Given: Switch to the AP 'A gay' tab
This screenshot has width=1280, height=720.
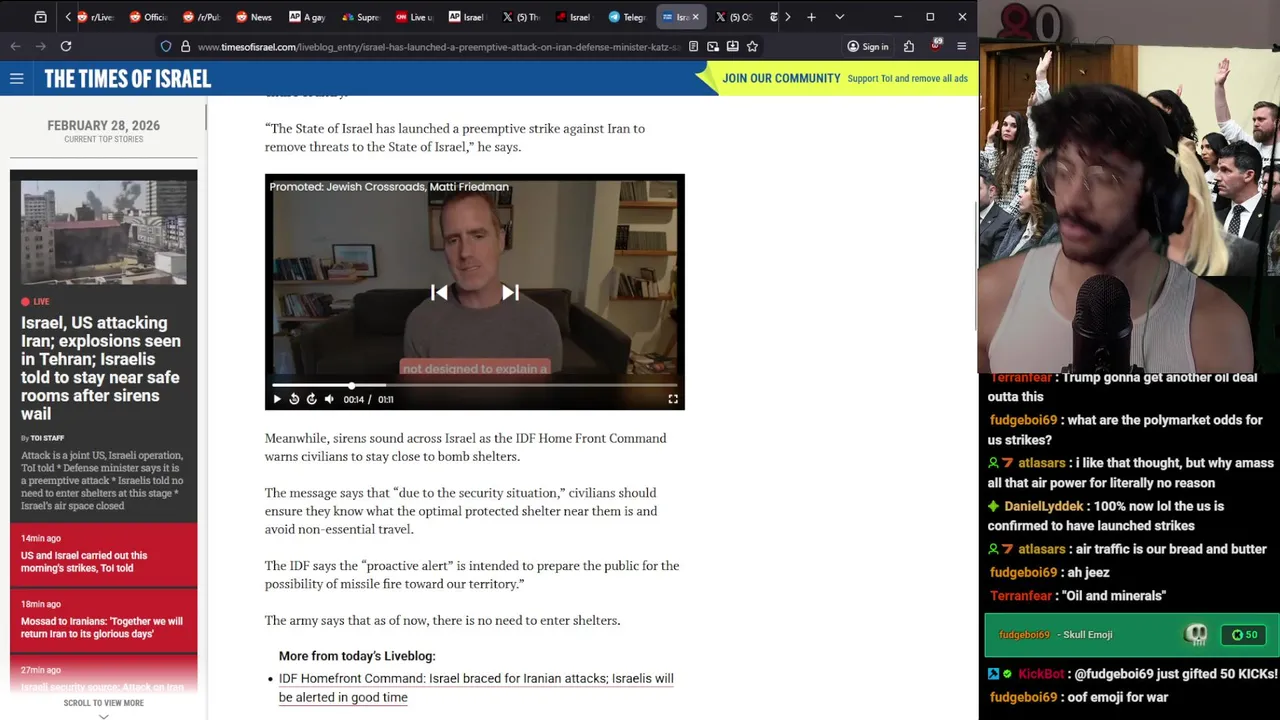Looking at the screenshot, I should click(x=307, y=17).
